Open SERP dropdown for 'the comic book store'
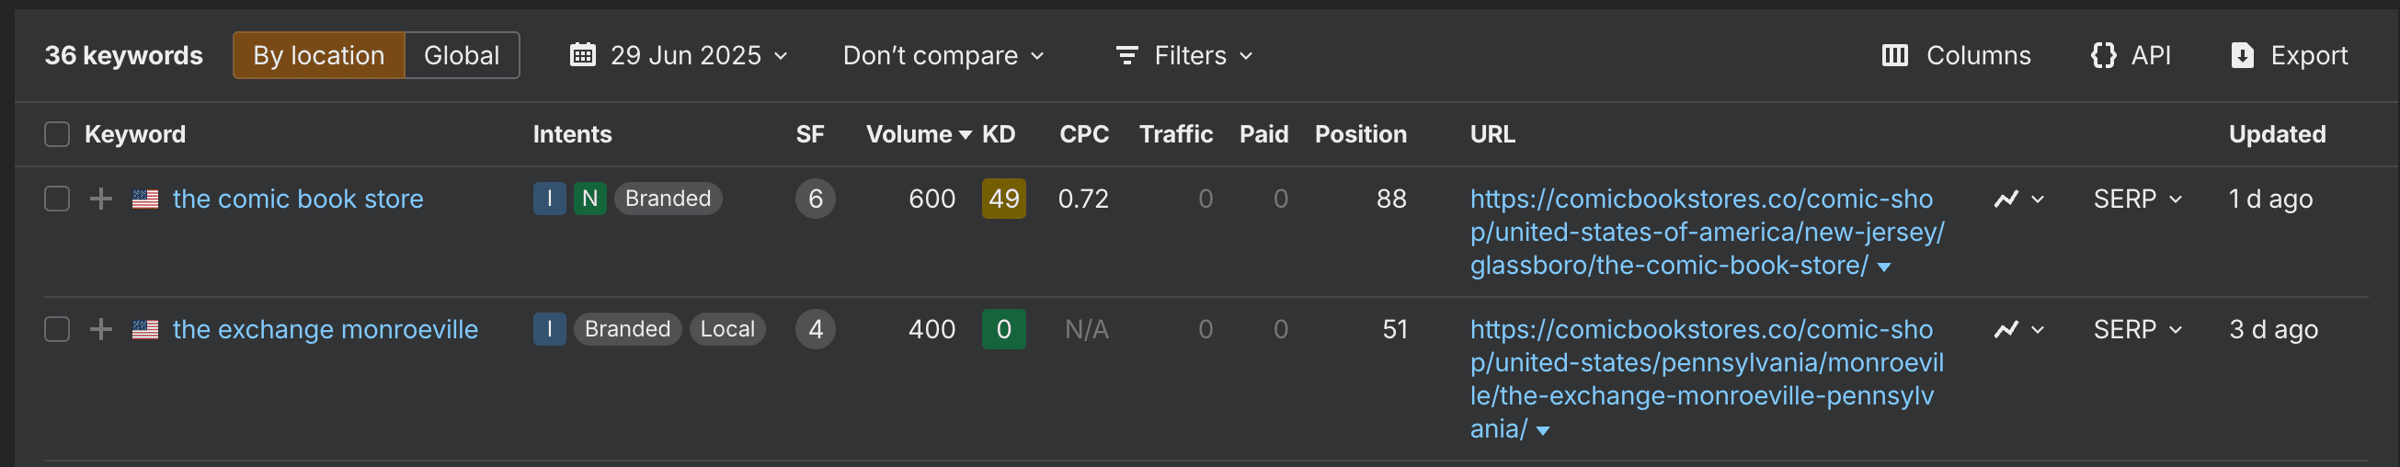The width and height of the screenshot is (2400, 467). click(x=2137, y=199)
